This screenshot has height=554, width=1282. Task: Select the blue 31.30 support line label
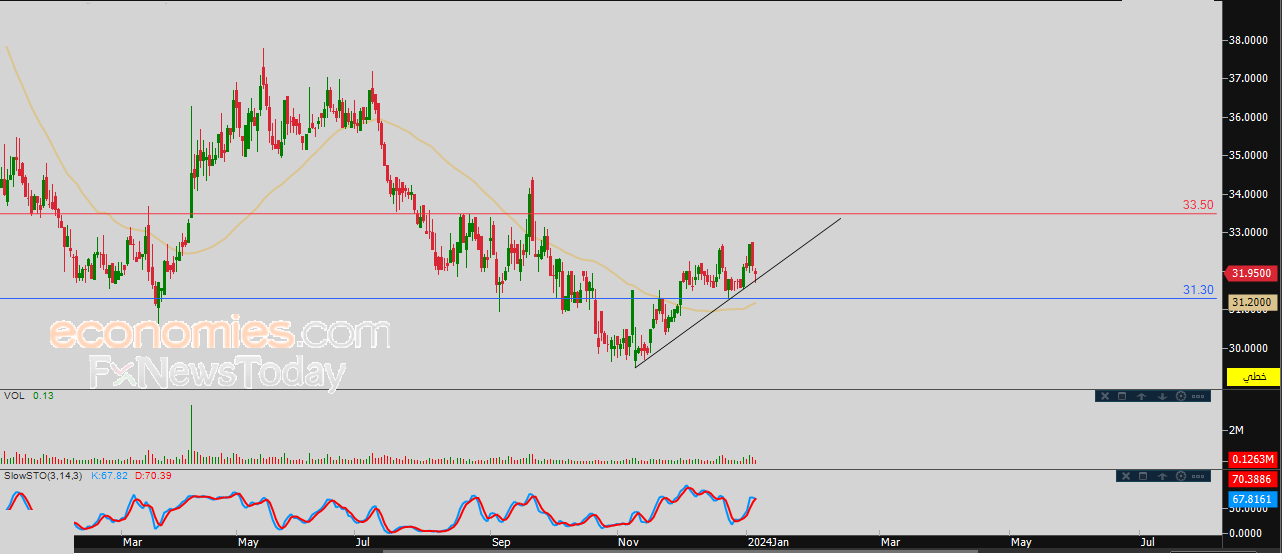[1198, 289]
